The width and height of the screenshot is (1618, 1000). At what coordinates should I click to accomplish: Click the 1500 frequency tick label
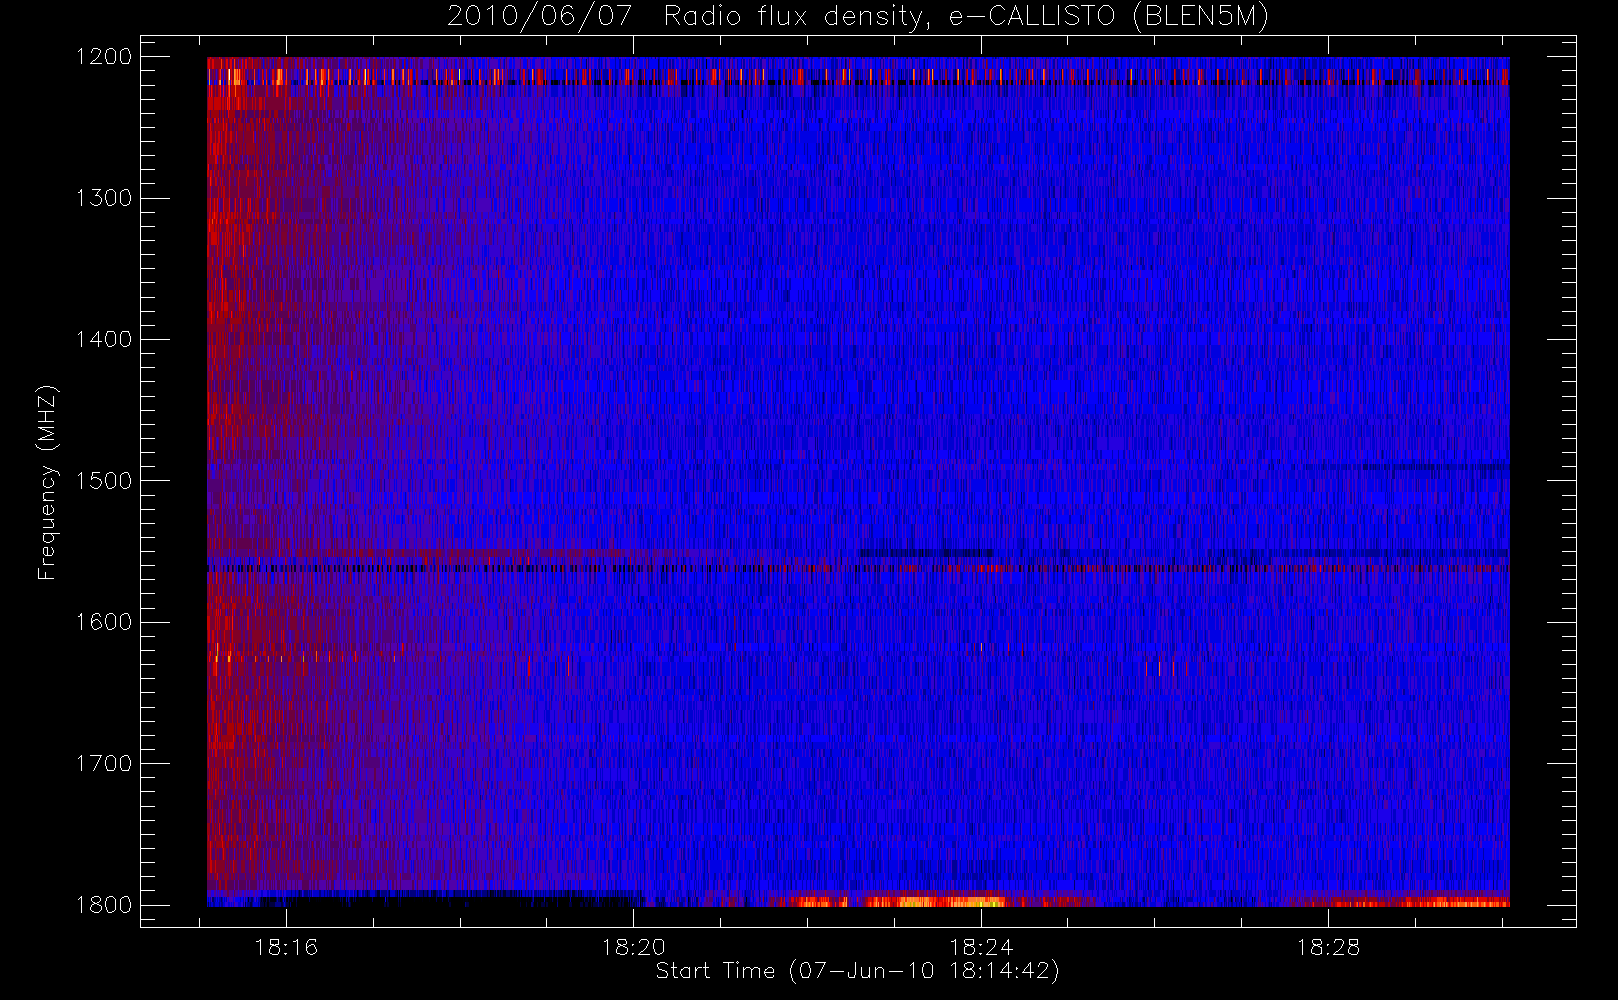click(x=104, y=481)
